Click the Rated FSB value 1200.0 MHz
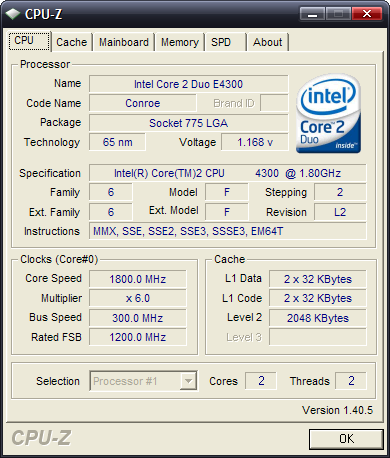Screen dimensions: 390x458 coord(137,337)
